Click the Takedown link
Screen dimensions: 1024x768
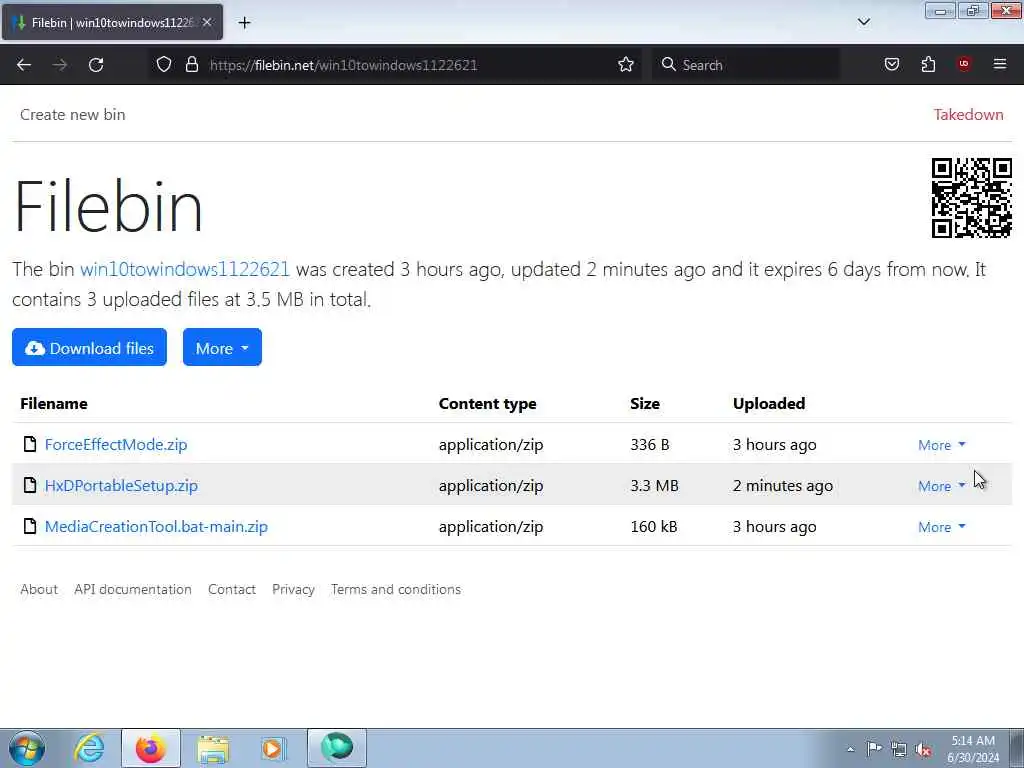click(968, 114)
